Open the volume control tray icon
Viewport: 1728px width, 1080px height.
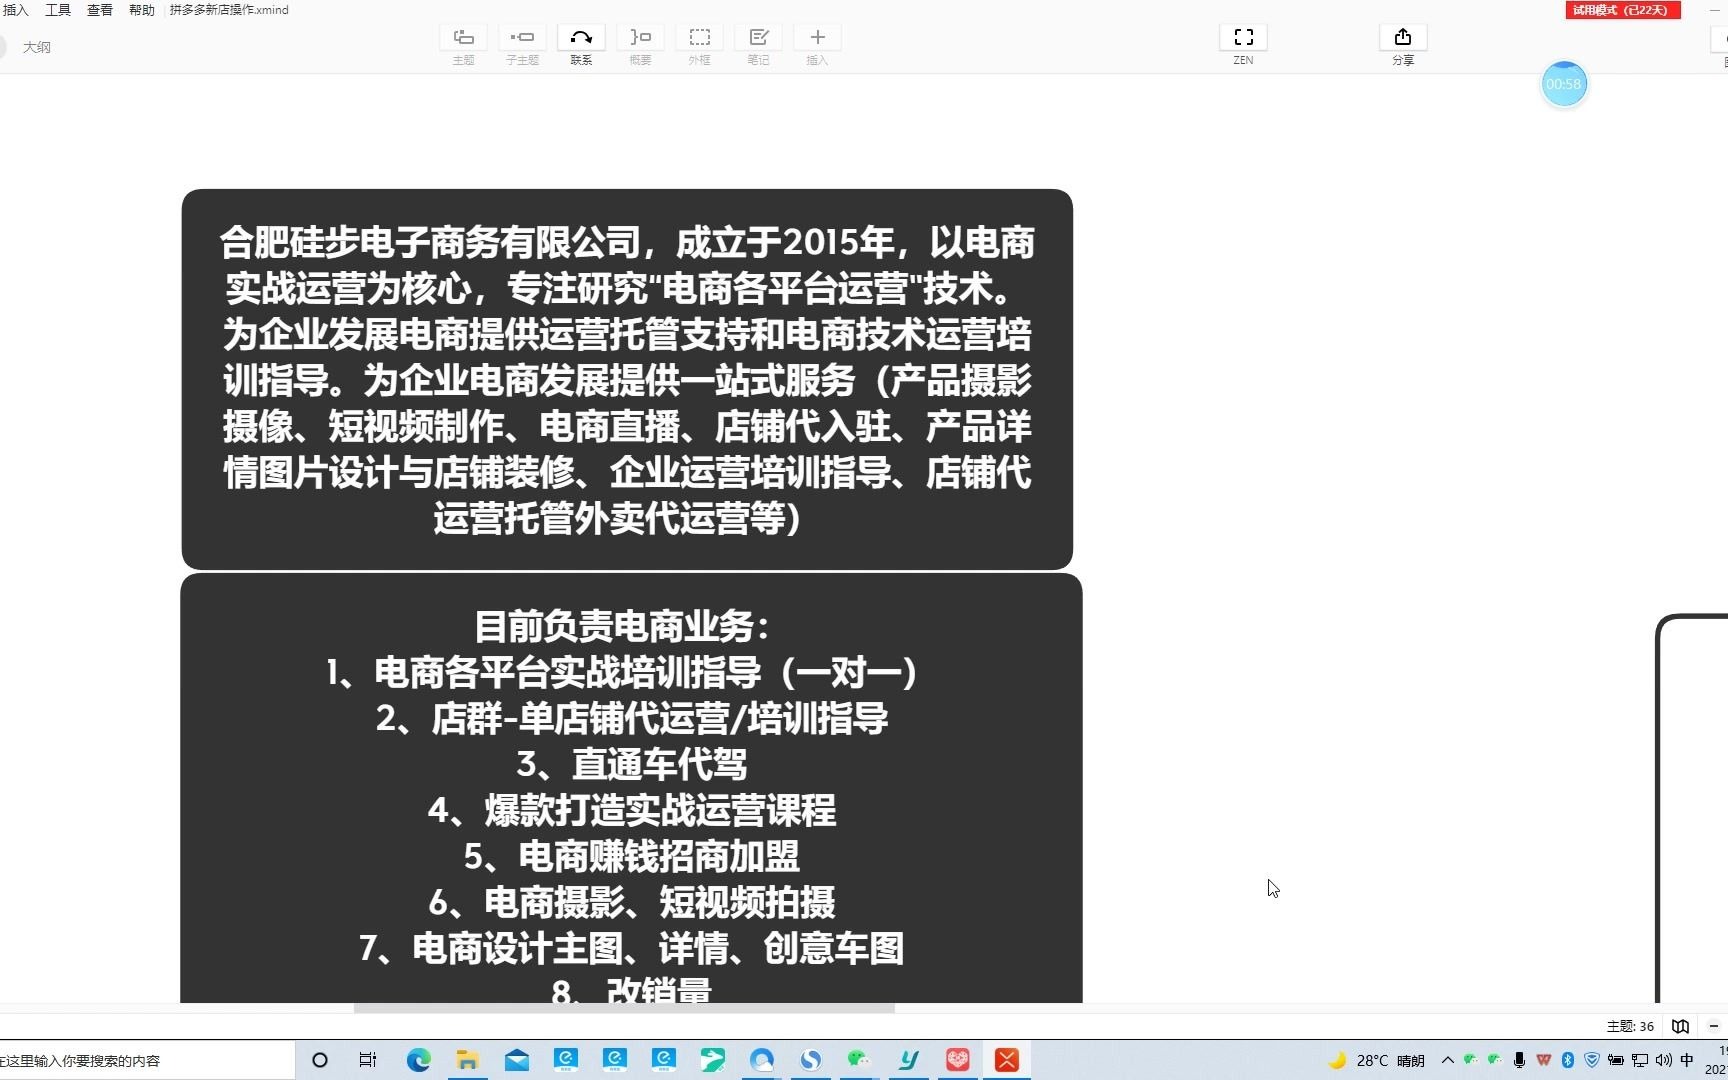1664,1060
